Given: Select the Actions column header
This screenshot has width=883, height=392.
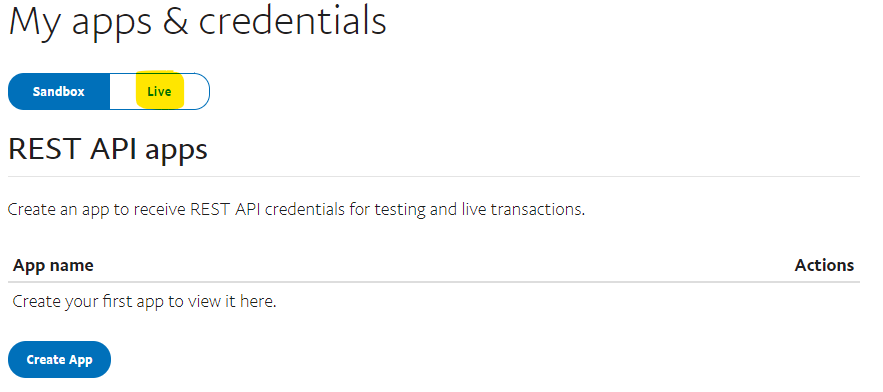Looking at the screenshot, I should 824,265.
